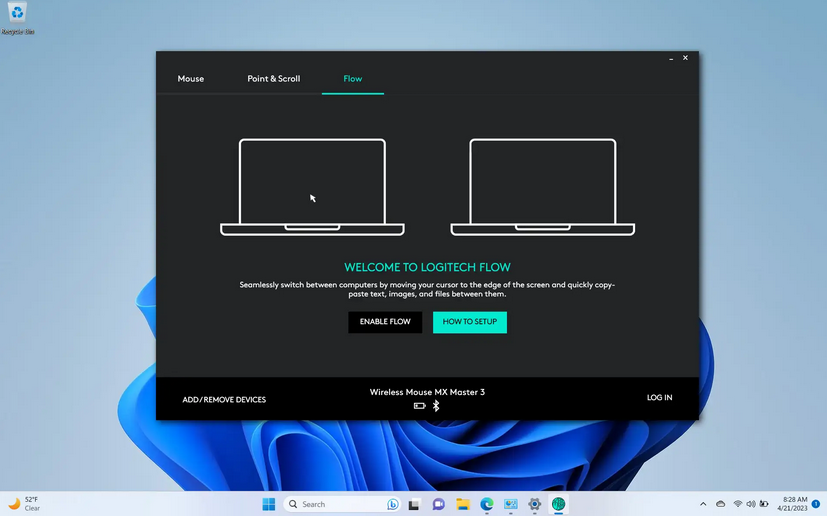Open File Explorer from the taskbar
The height and width of the screenshot is (516, 827).
[463, 504]
